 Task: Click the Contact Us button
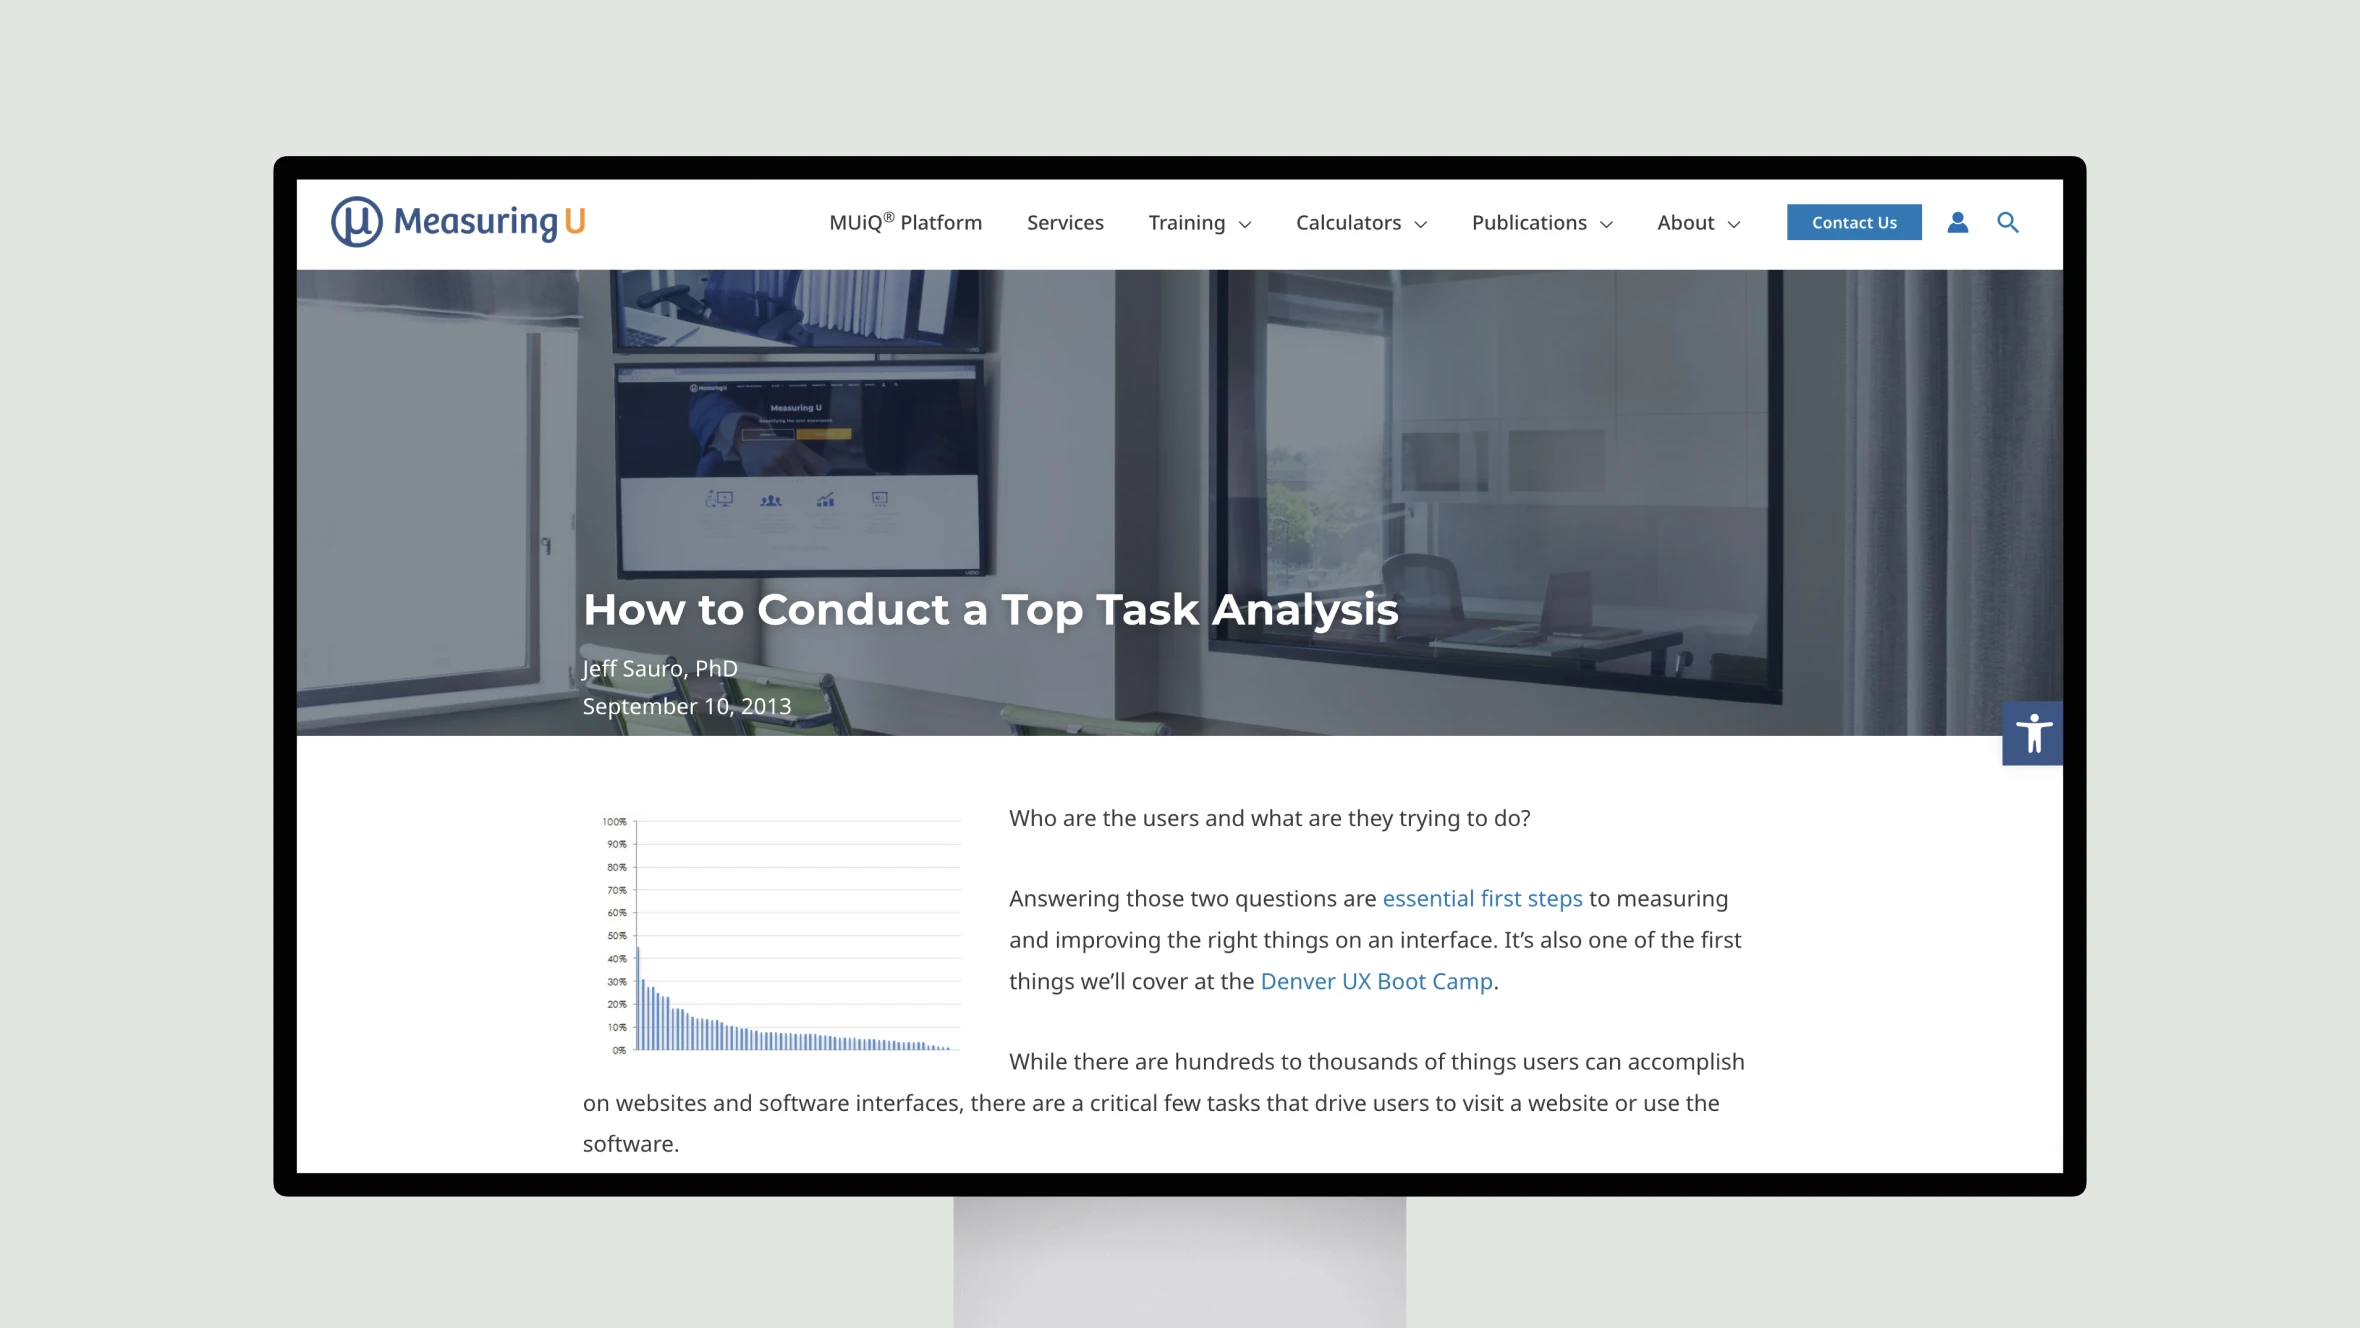coord(1853,222)
